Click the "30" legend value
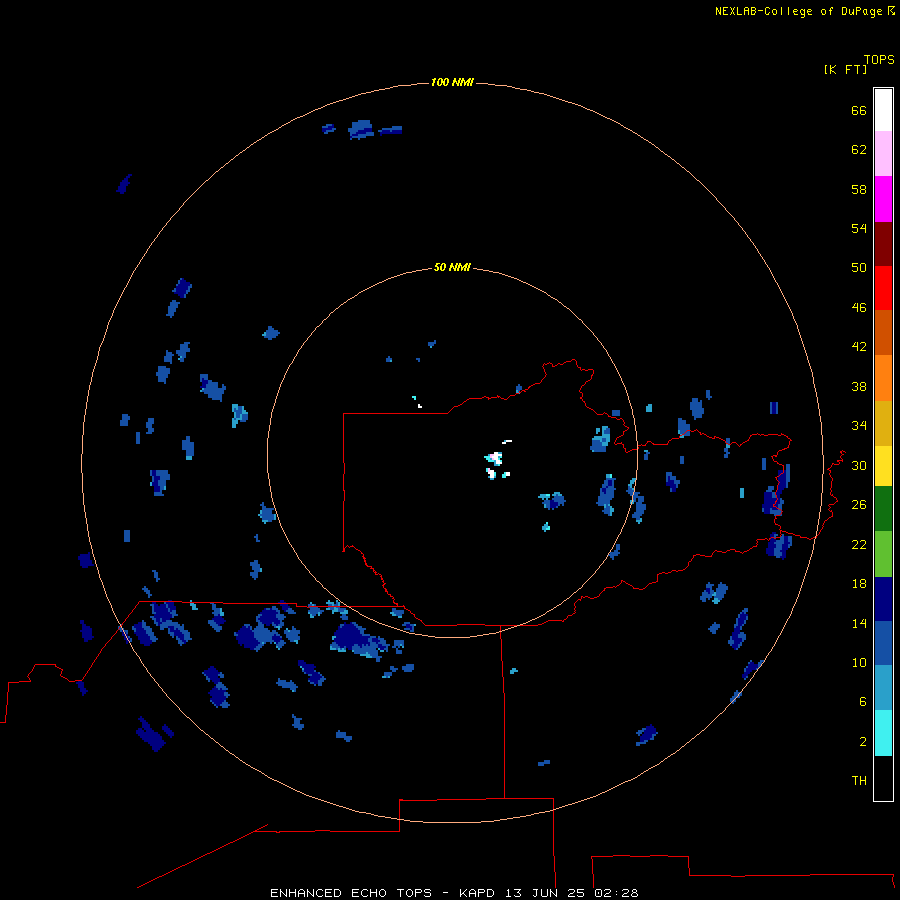 pos(859,465)
